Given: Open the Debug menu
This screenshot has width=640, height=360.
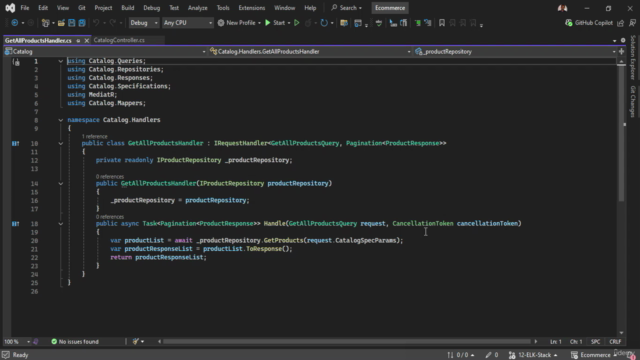Looking at the screenshot, I should pyautogui.click(x=151, y=8).
